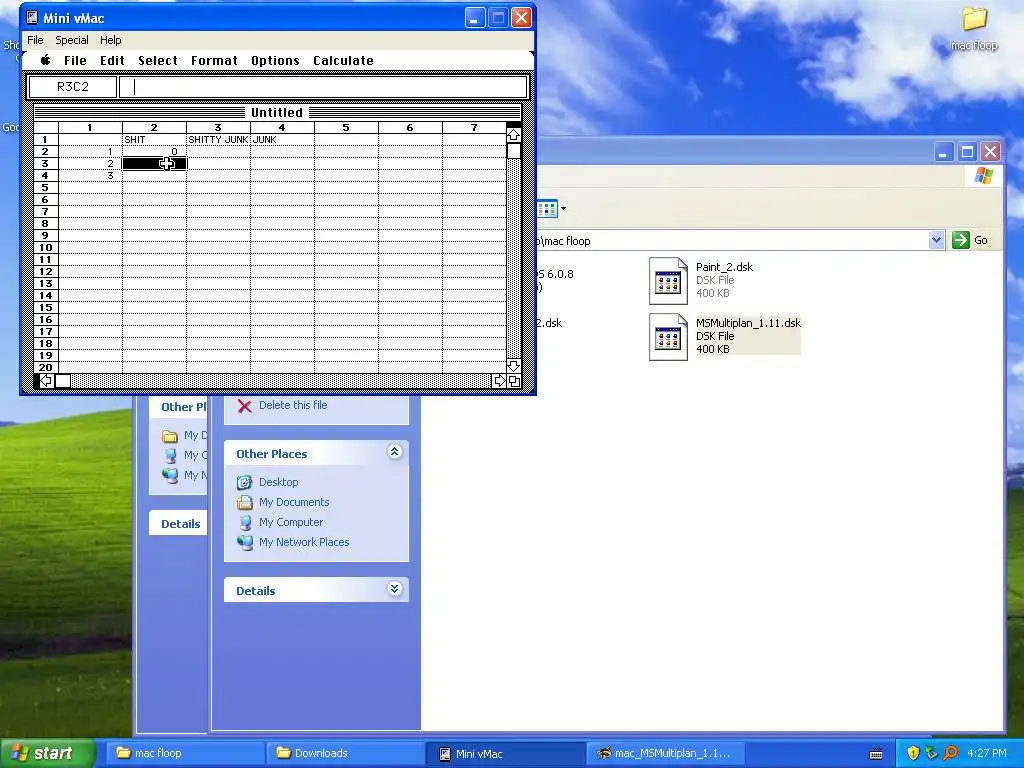Image resolution: width=1024 pixels, height=768 pixels.
Task: Click the Go button in Explorer
Action: [970, 240]
